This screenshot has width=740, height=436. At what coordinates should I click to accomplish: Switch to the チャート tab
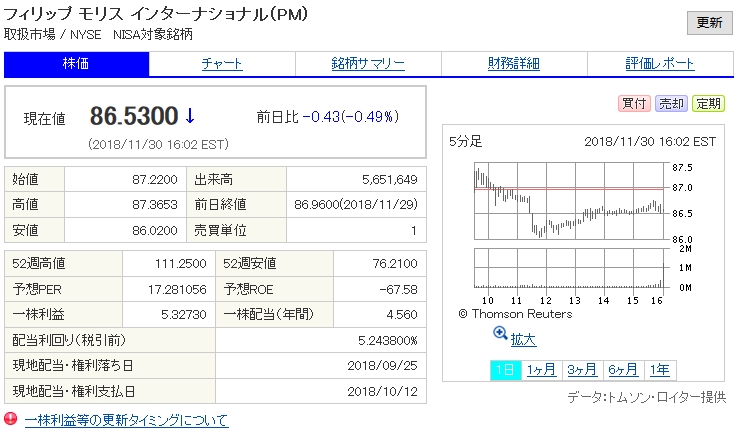pyautogui.click(x=222, y=64)
